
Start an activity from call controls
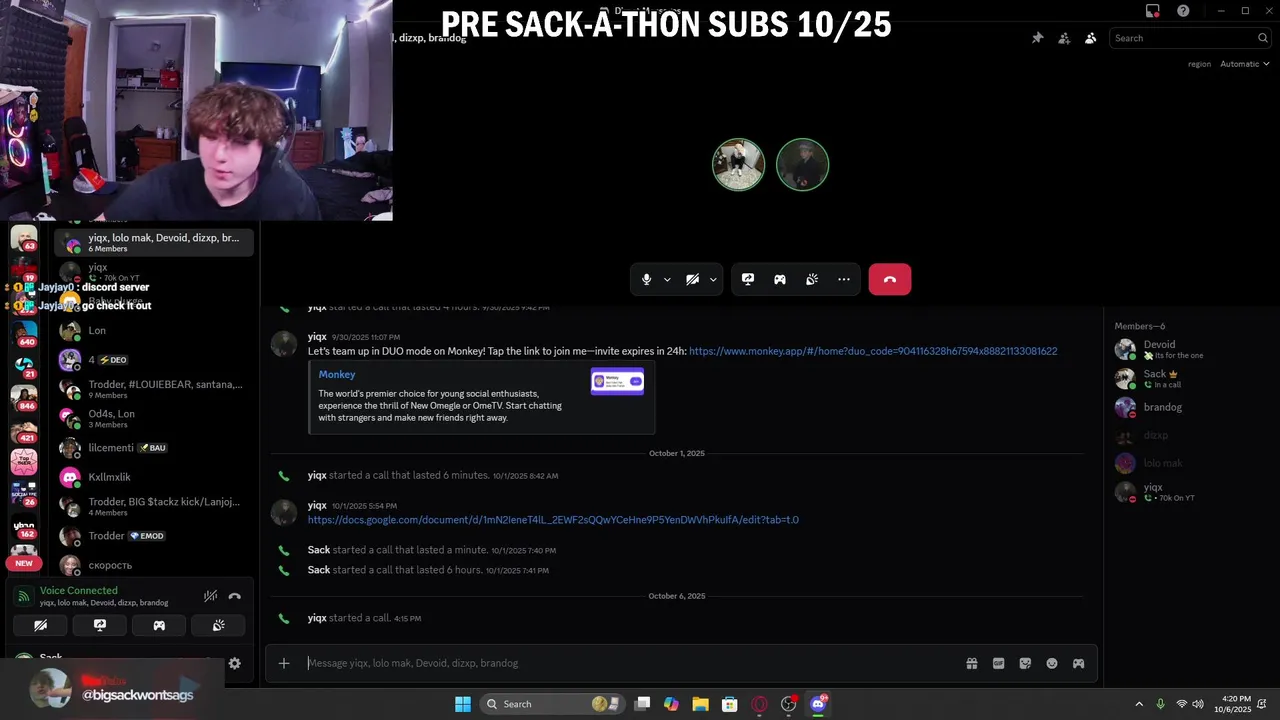780,280
